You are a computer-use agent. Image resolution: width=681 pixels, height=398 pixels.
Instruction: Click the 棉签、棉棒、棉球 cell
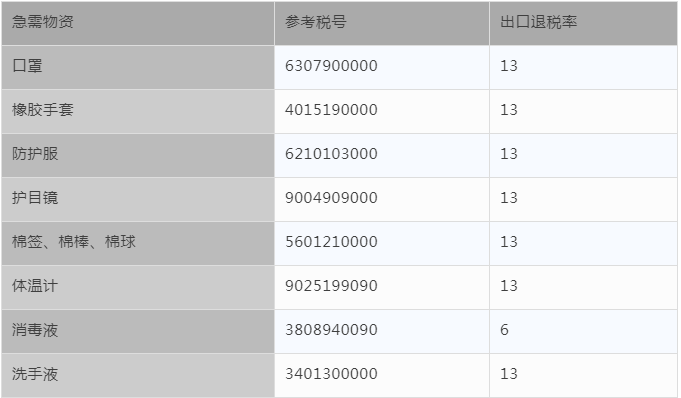[x=138, y=243]
